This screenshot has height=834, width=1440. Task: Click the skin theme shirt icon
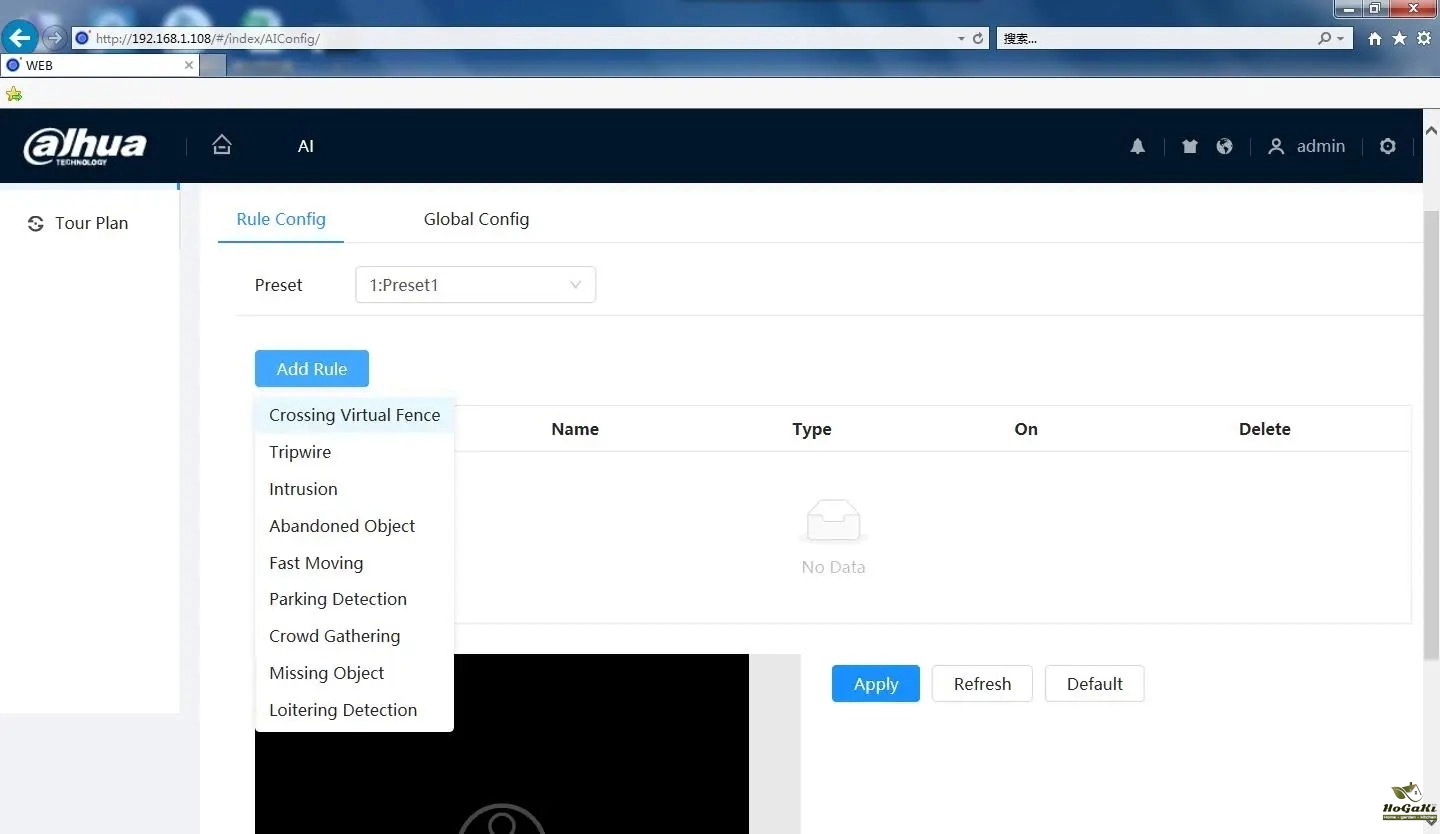1189,146
